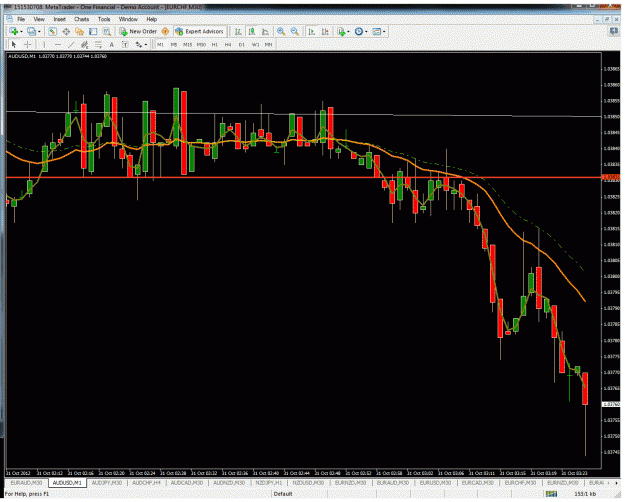Switch to the AUDJPY,M30 chart tab
Screen dimensions: 625x502
[x=107, y=483]
